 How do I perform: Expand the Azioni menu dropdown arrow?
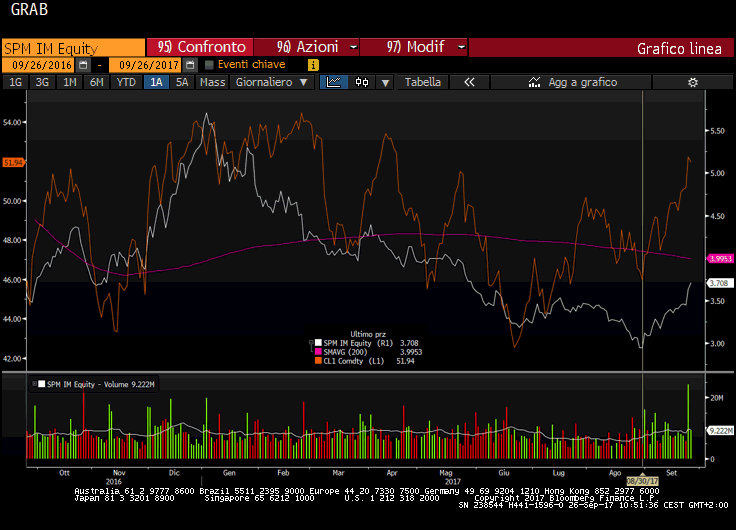coord(354,47)
